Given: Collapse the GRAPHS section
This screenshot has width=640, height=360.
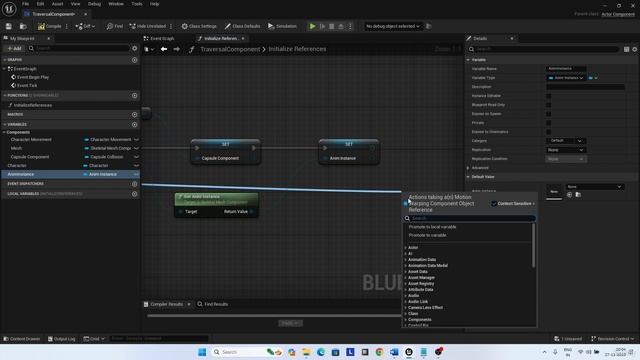Looking at the screenshot, I should pos(5,60).
